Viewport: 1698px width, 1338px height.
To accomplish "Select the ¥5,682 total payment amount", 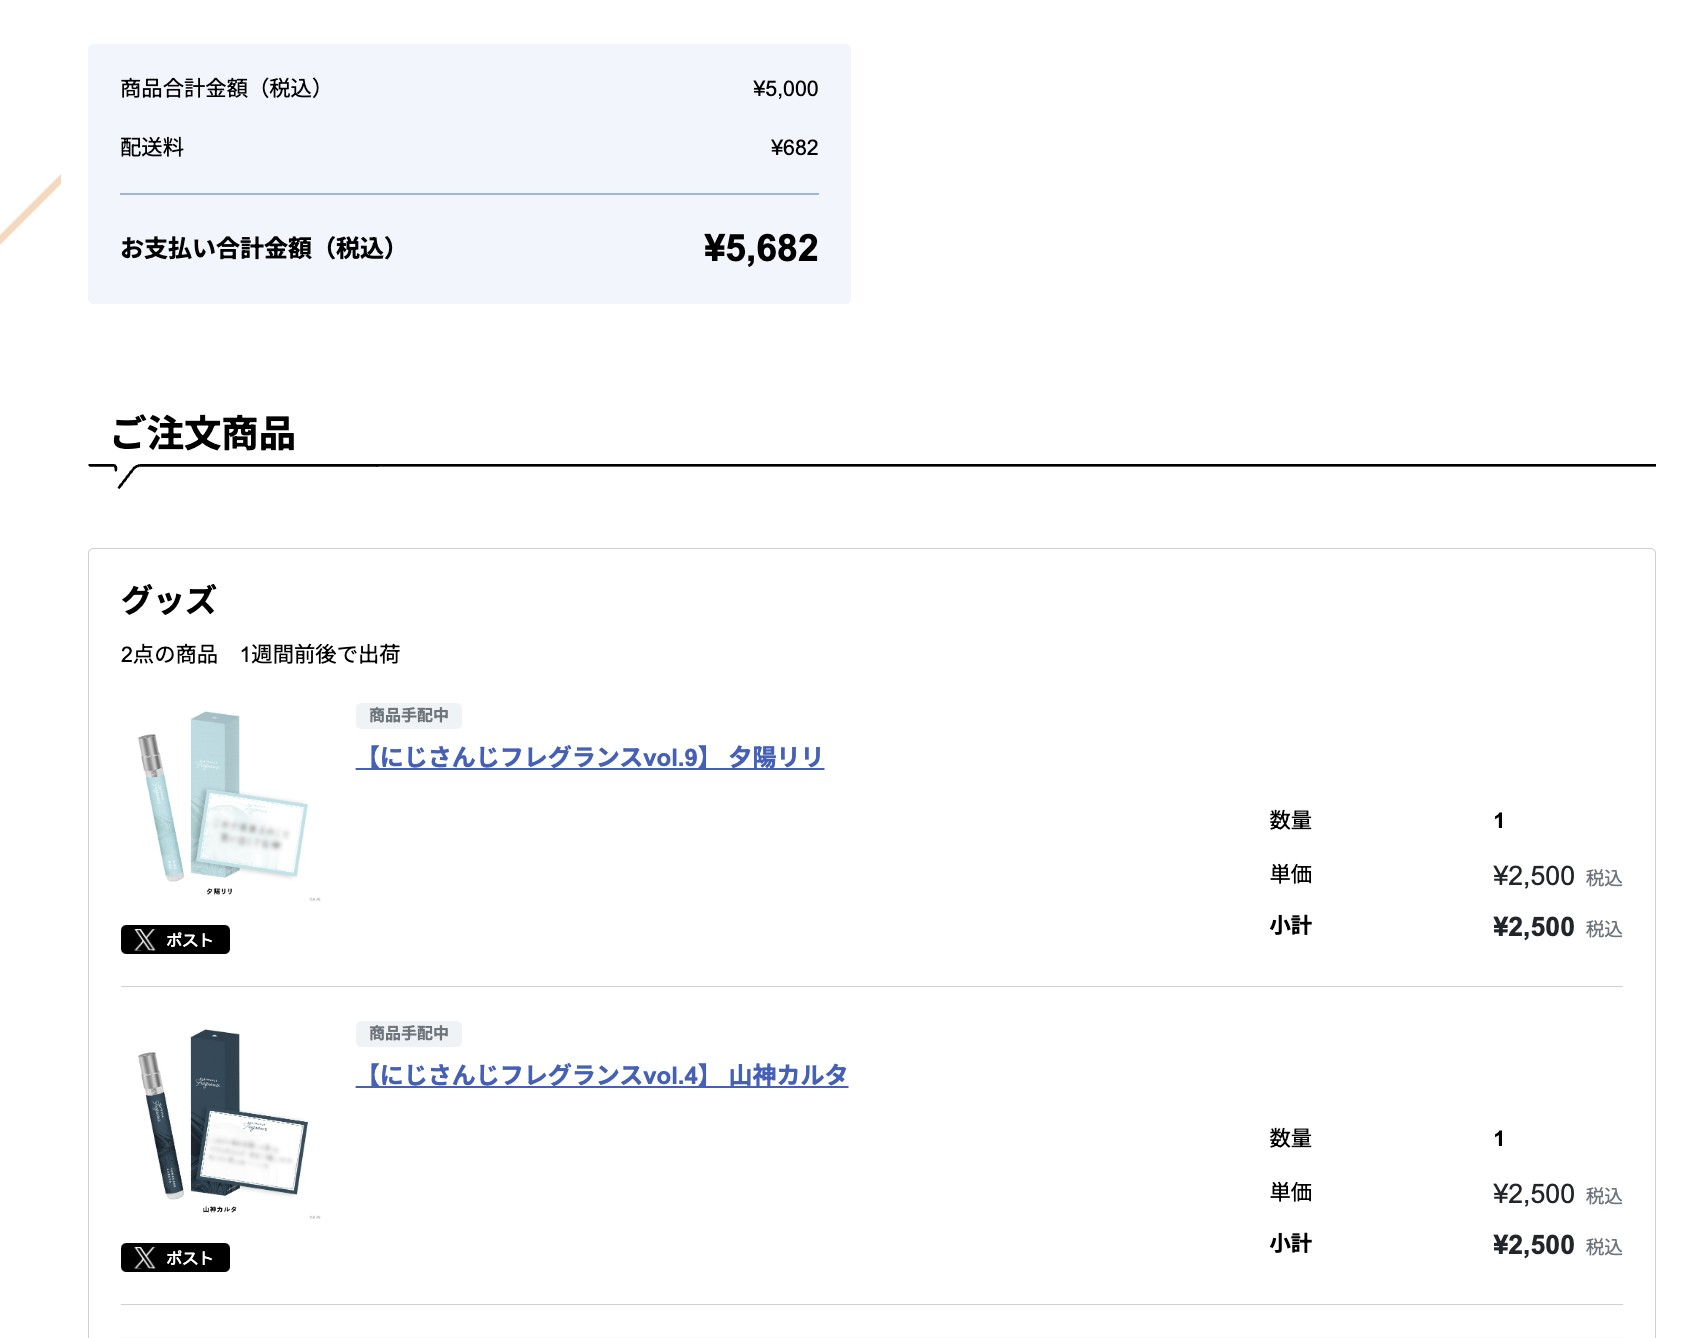I will pos(761,248).
